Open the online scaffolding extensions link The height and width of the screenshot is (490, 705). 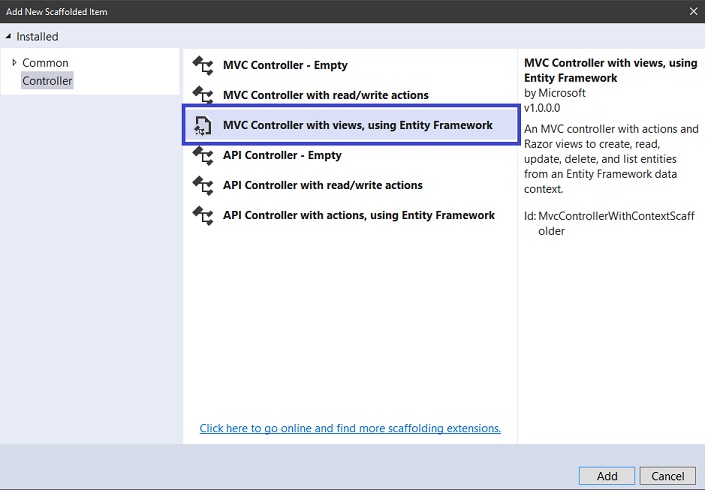350,428
